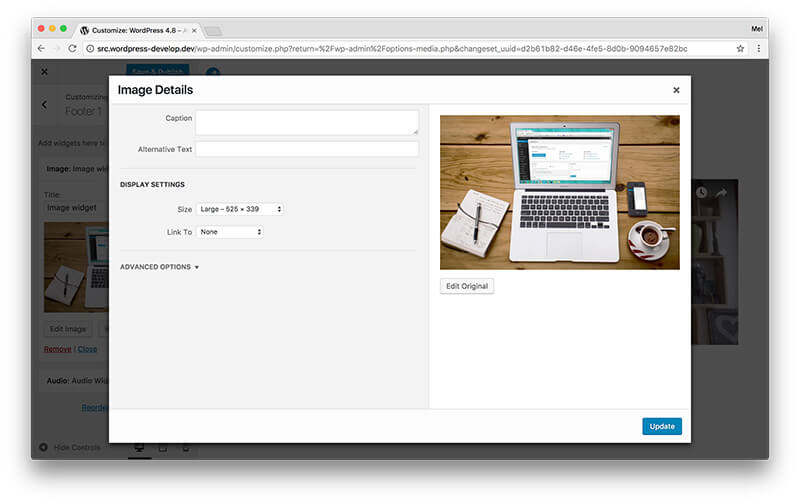Bookmark this page with the star
The image size is (800, 504).
740,48
